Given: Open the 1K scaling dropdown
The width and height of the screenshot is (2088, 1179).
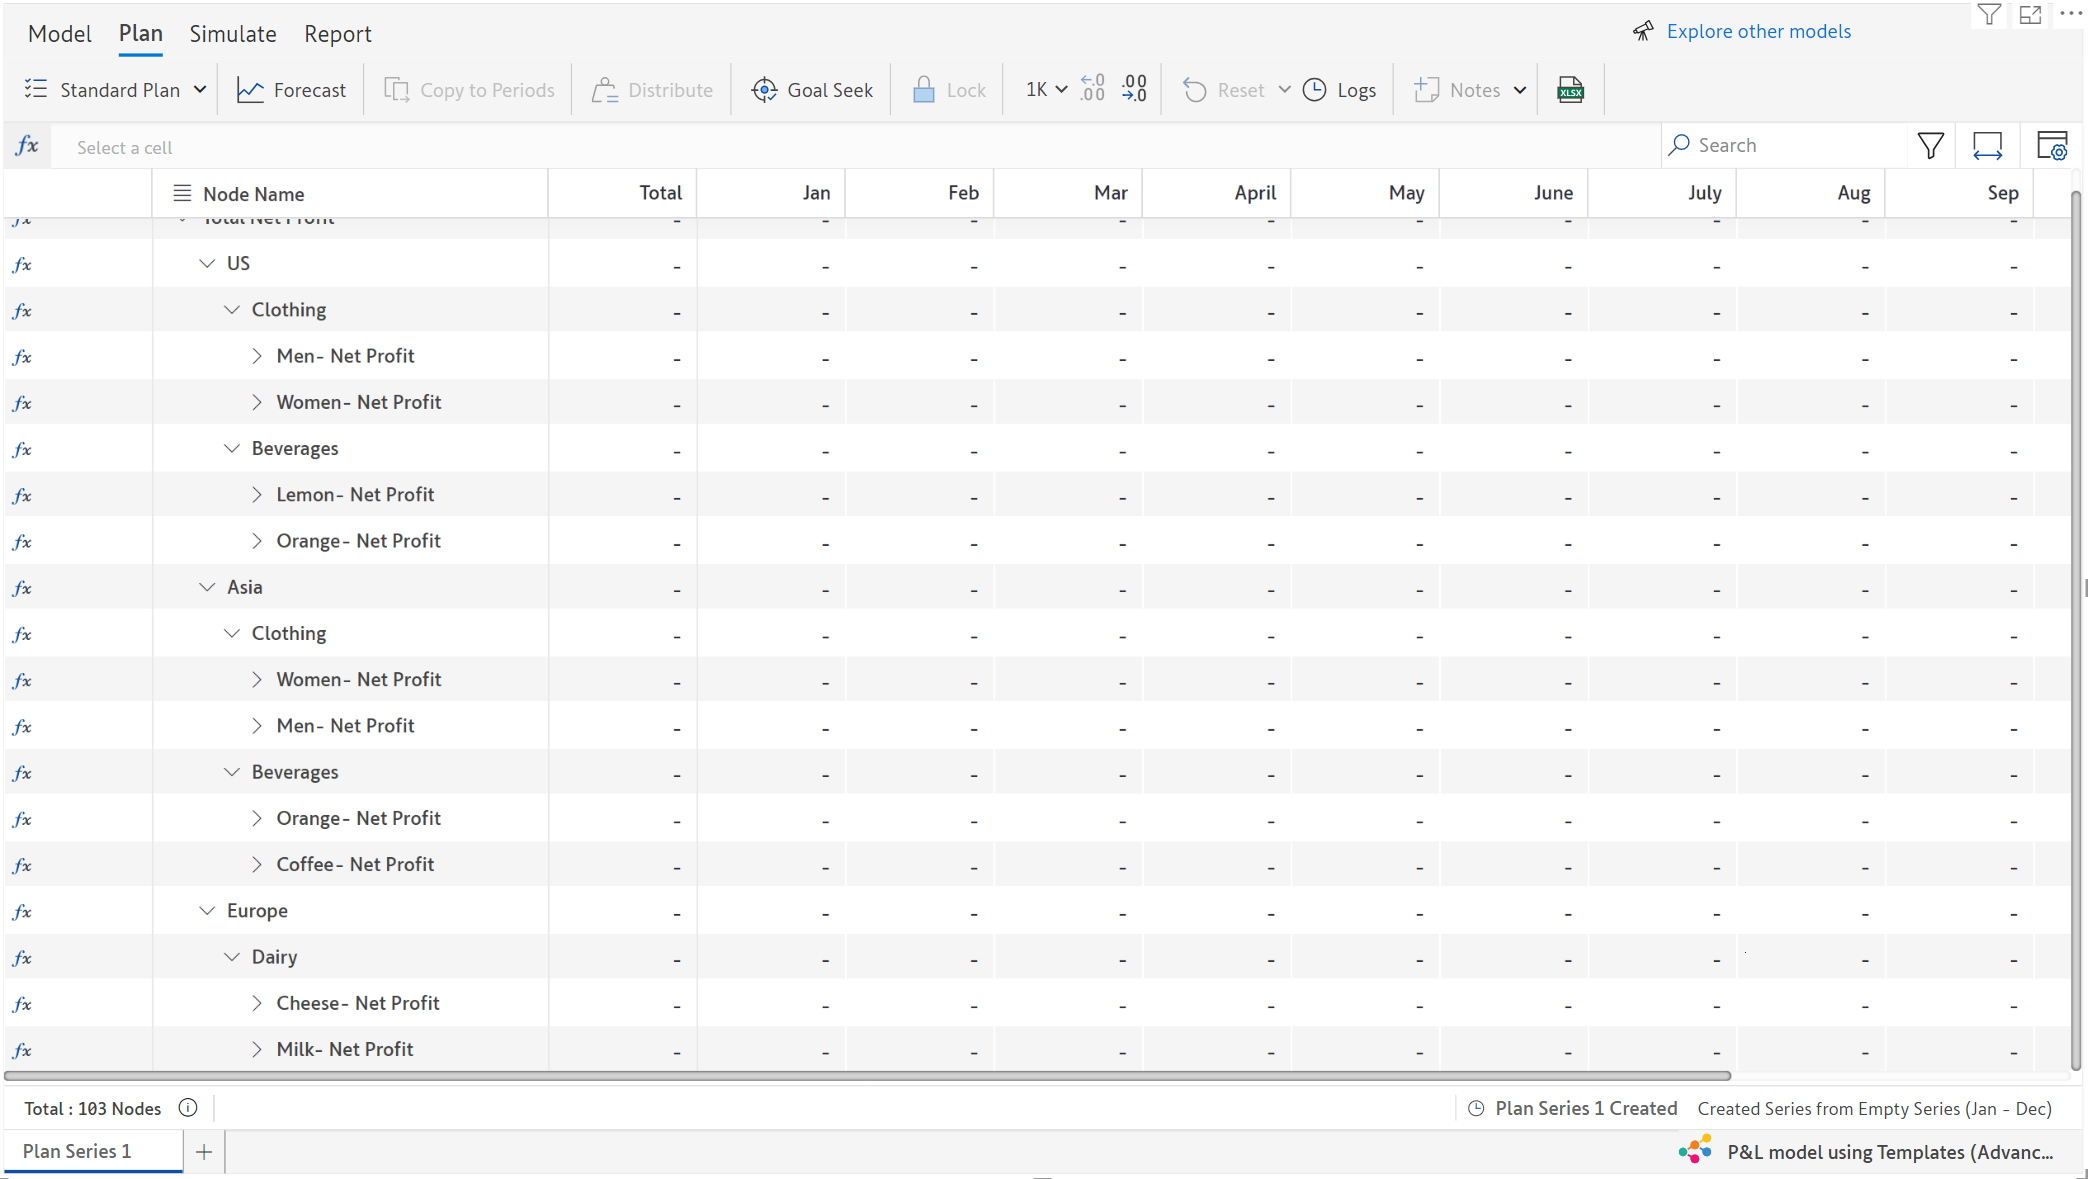Looking at the screenshot, I should tap(1046, 90).
